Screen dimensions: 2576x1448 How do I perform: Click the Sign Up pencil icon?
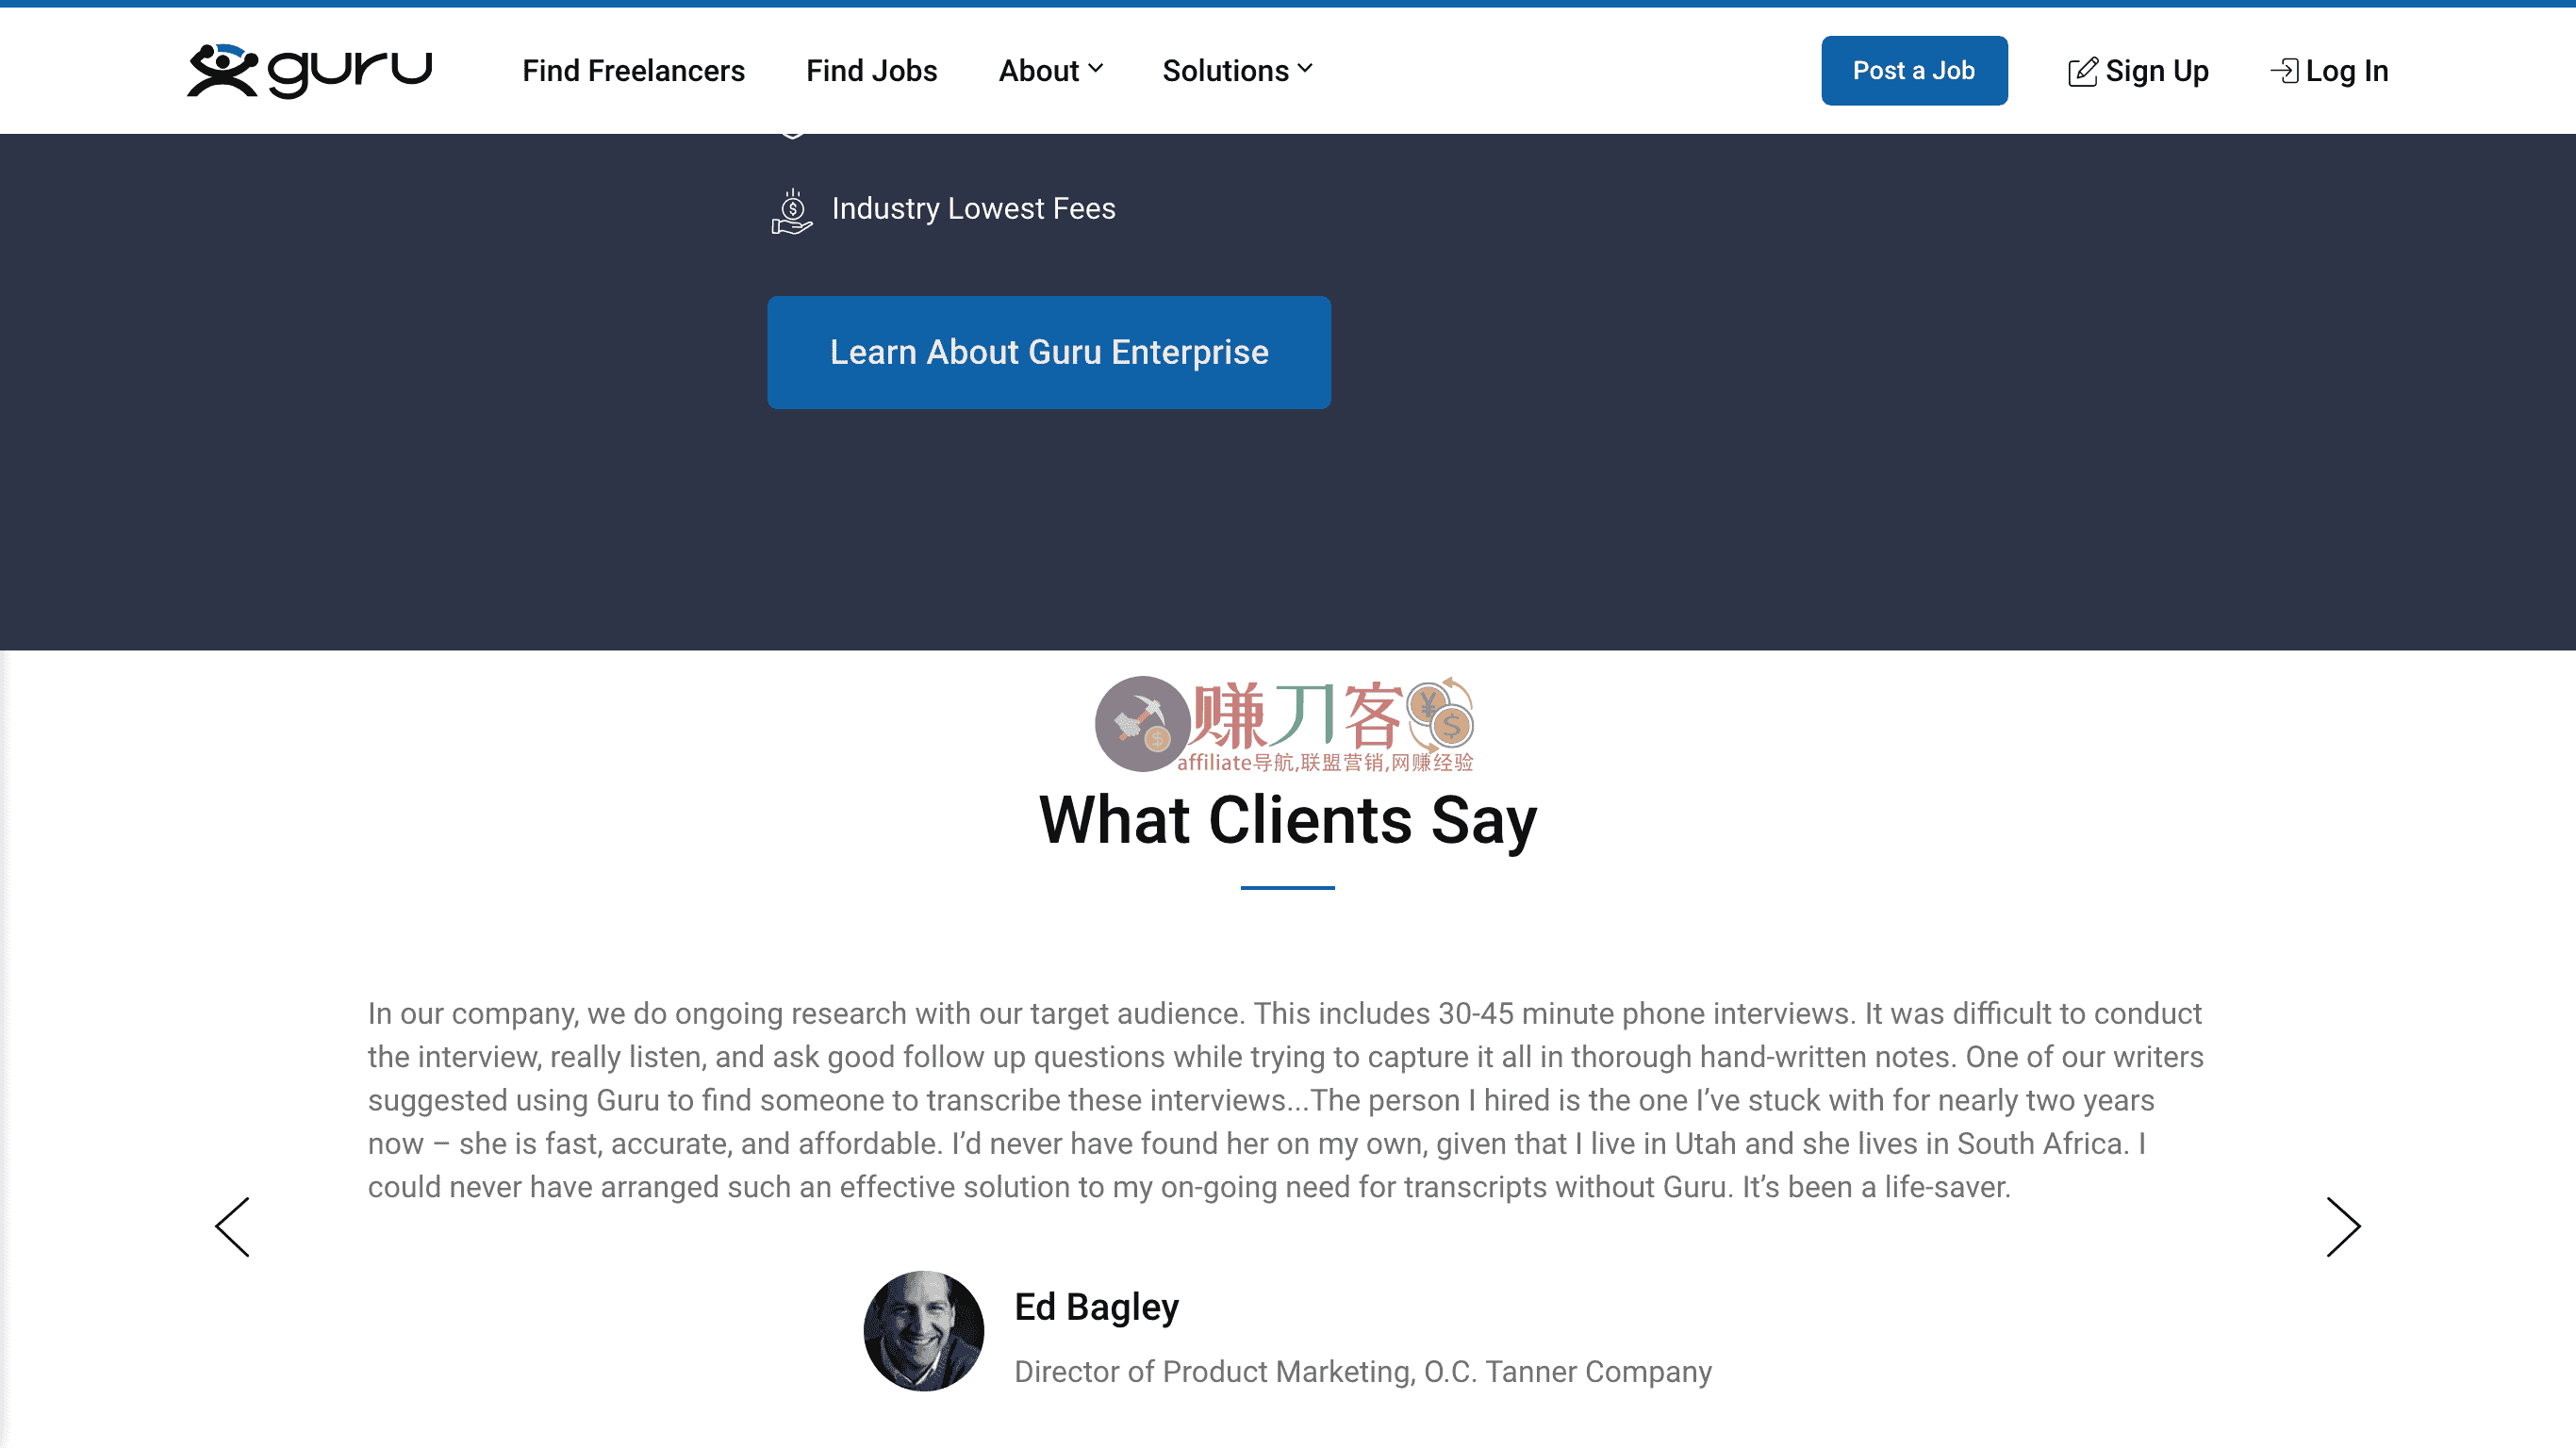point(2082,72)
